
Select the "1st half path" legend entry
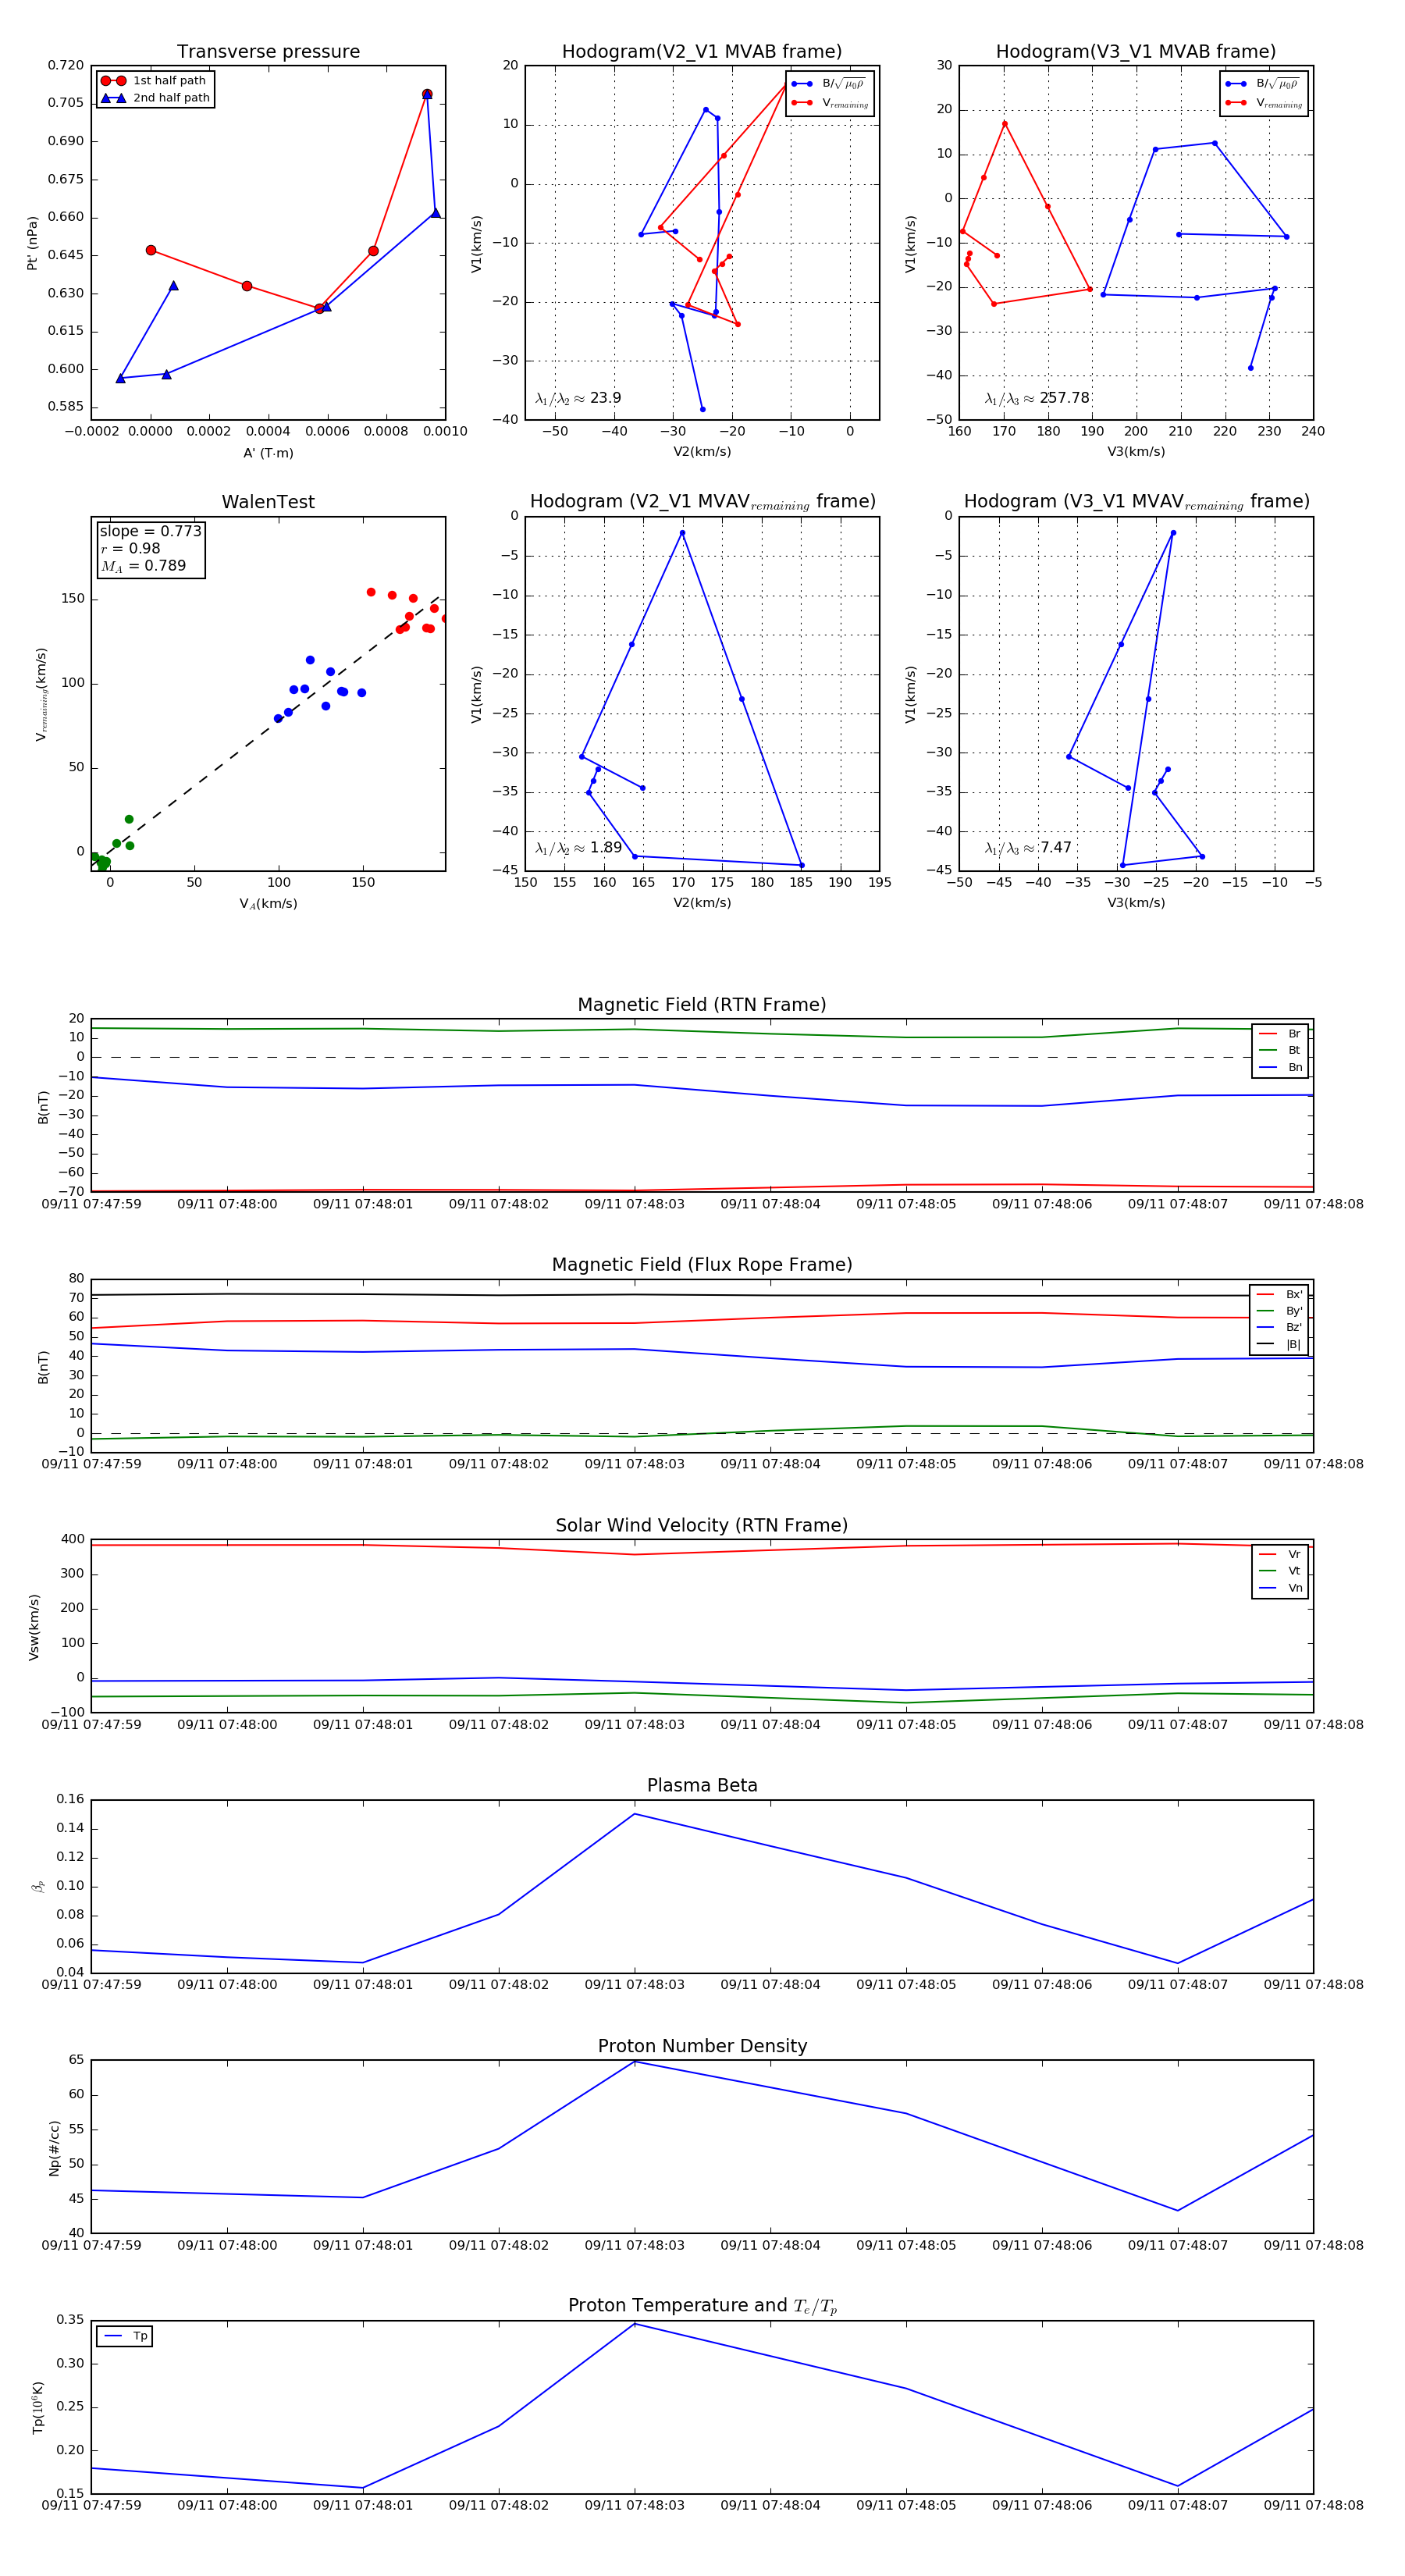pyautogui.click(x=154, y=81)
